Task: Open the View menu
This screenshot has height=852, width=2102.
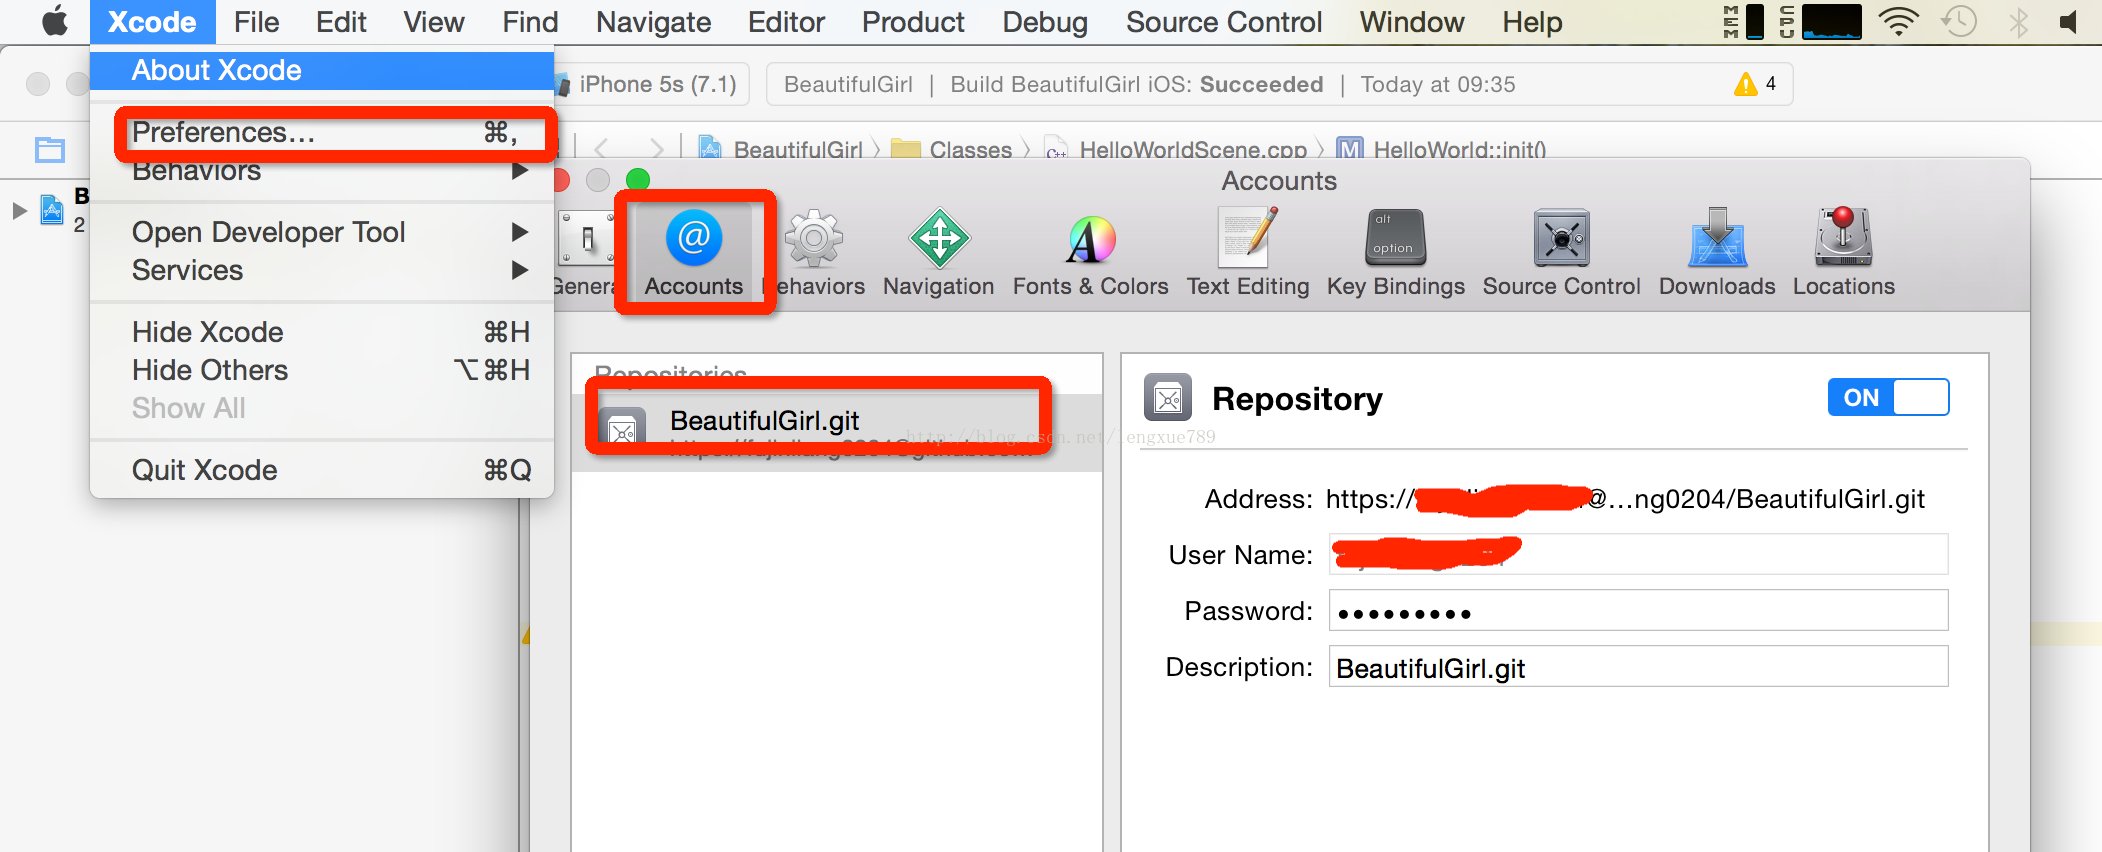Action: pos(434,22)
